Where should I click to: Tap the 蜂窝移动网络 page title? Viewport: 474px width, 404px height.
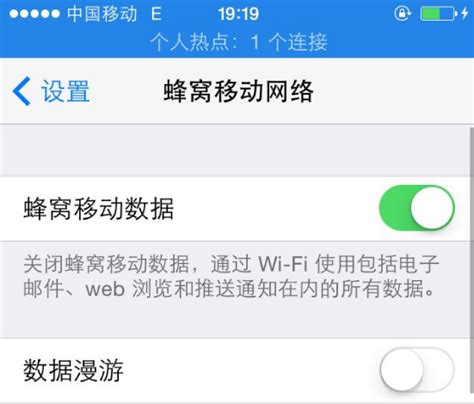pos(239,91)
